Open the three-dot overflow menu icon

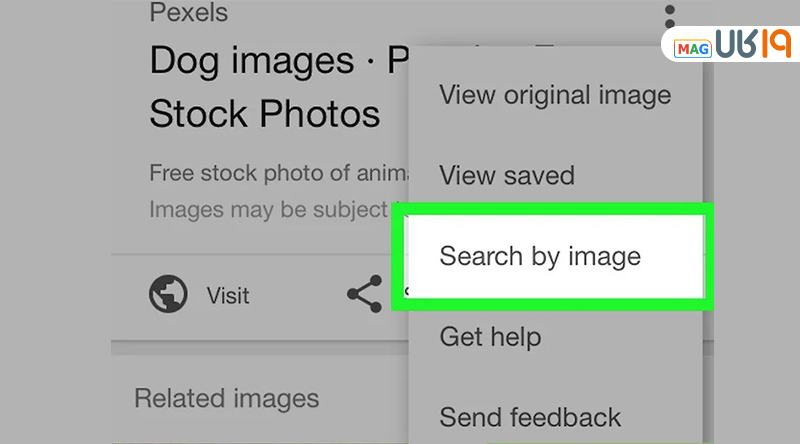[x=670, y=19]
